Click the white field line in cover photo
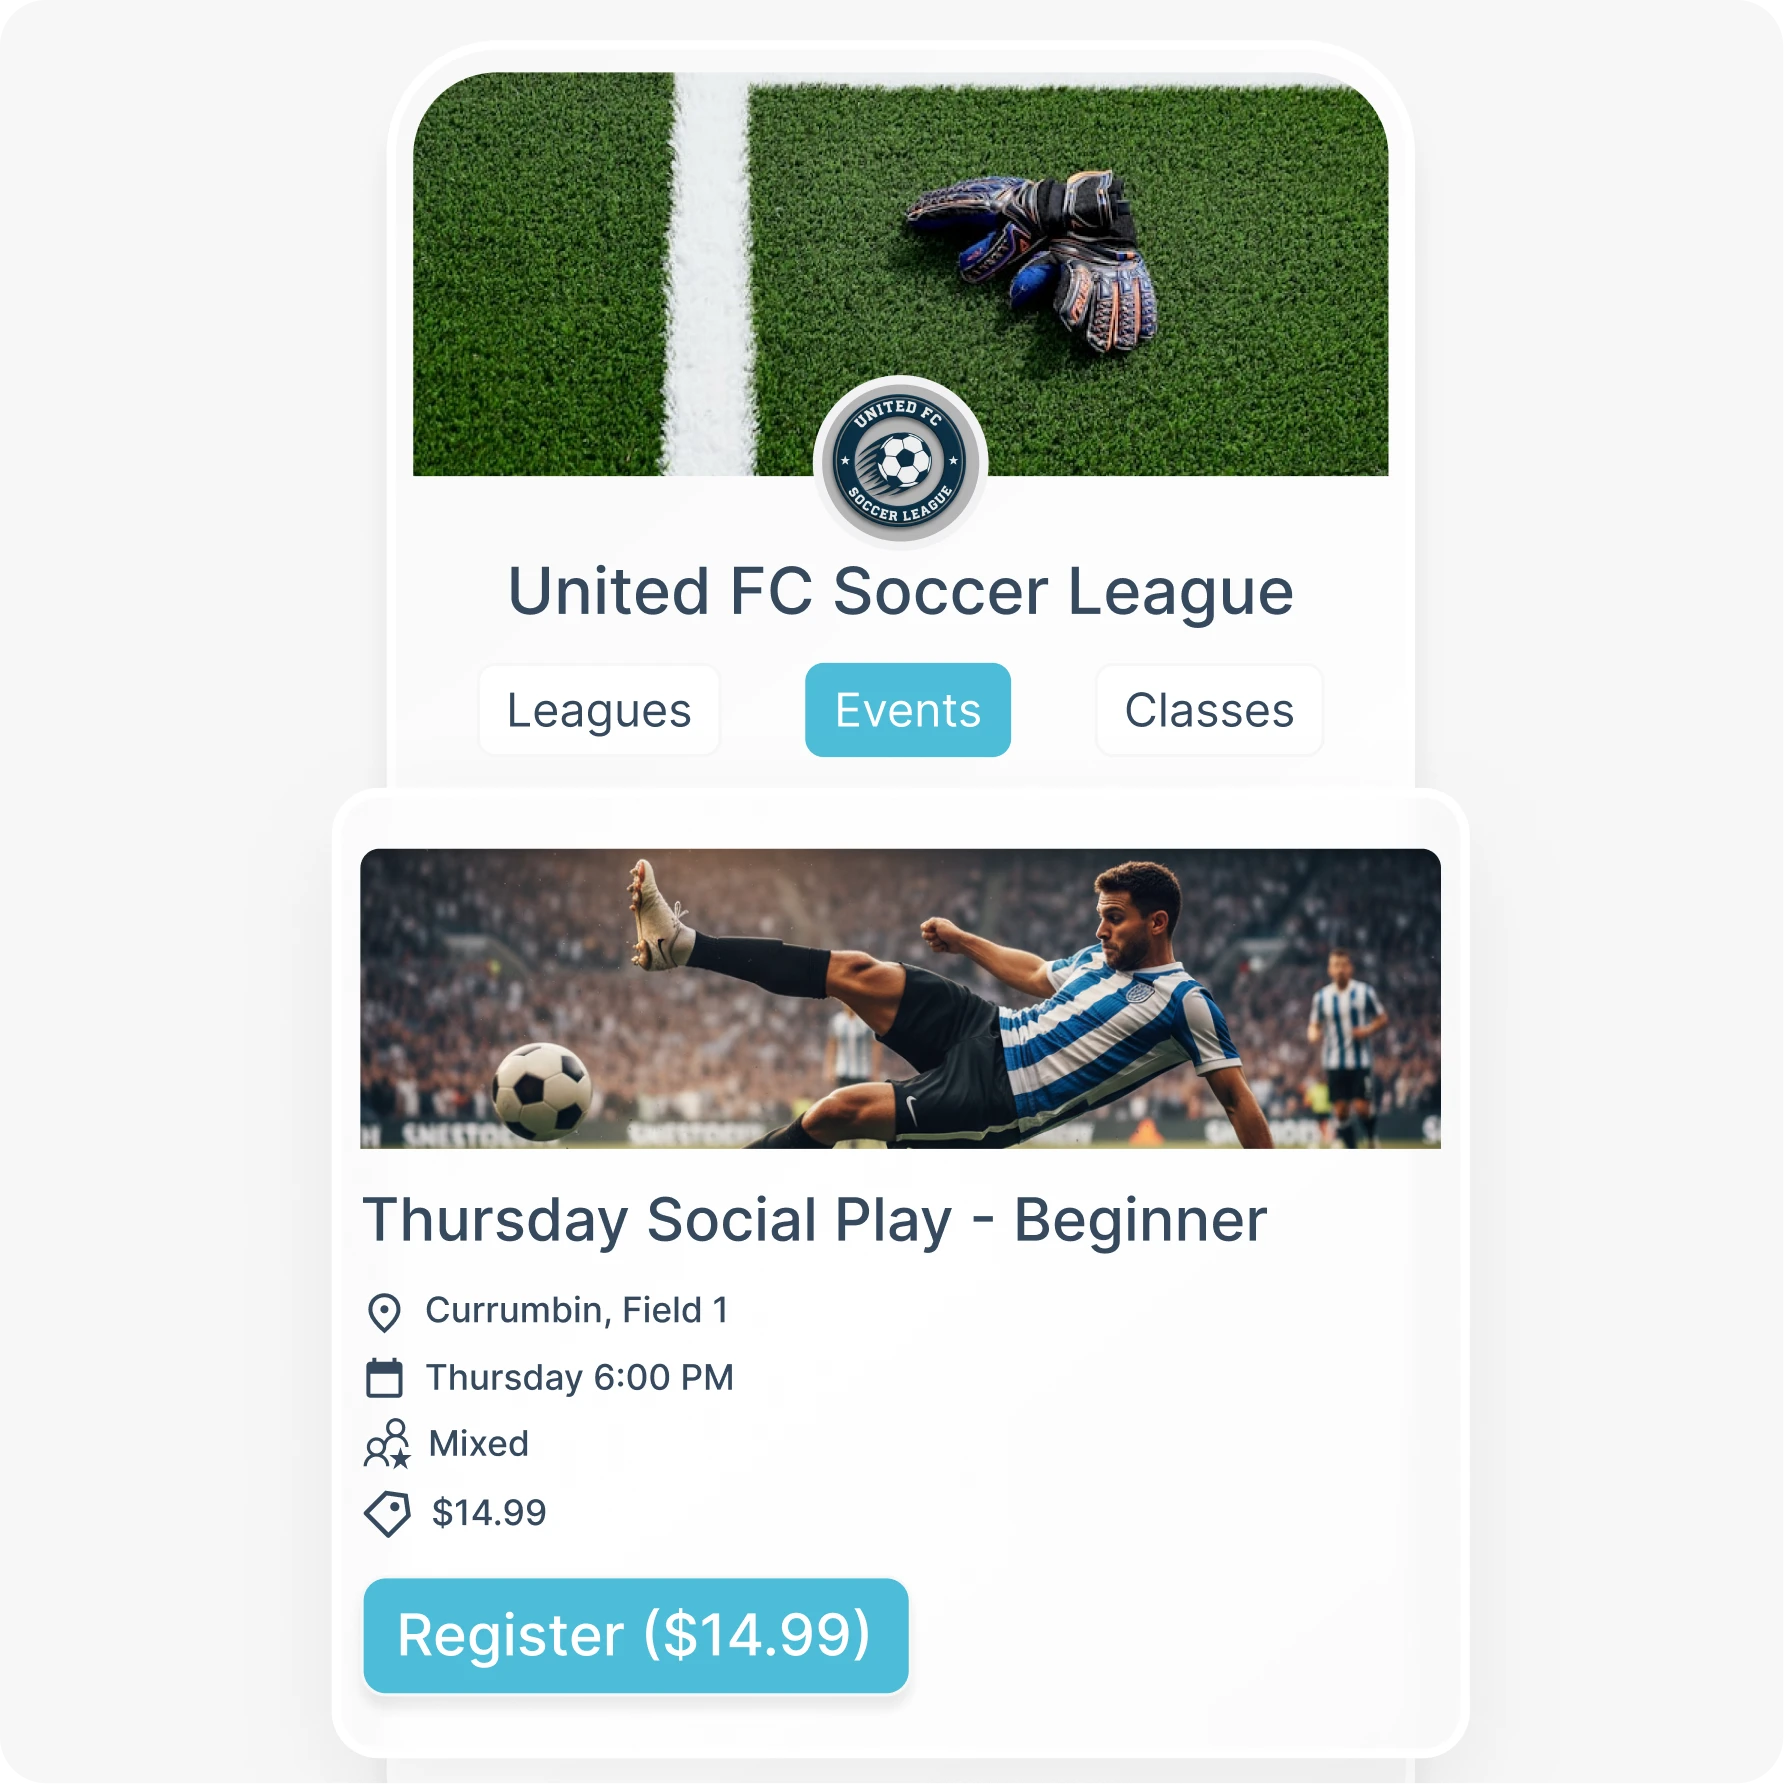 point(710,273)
